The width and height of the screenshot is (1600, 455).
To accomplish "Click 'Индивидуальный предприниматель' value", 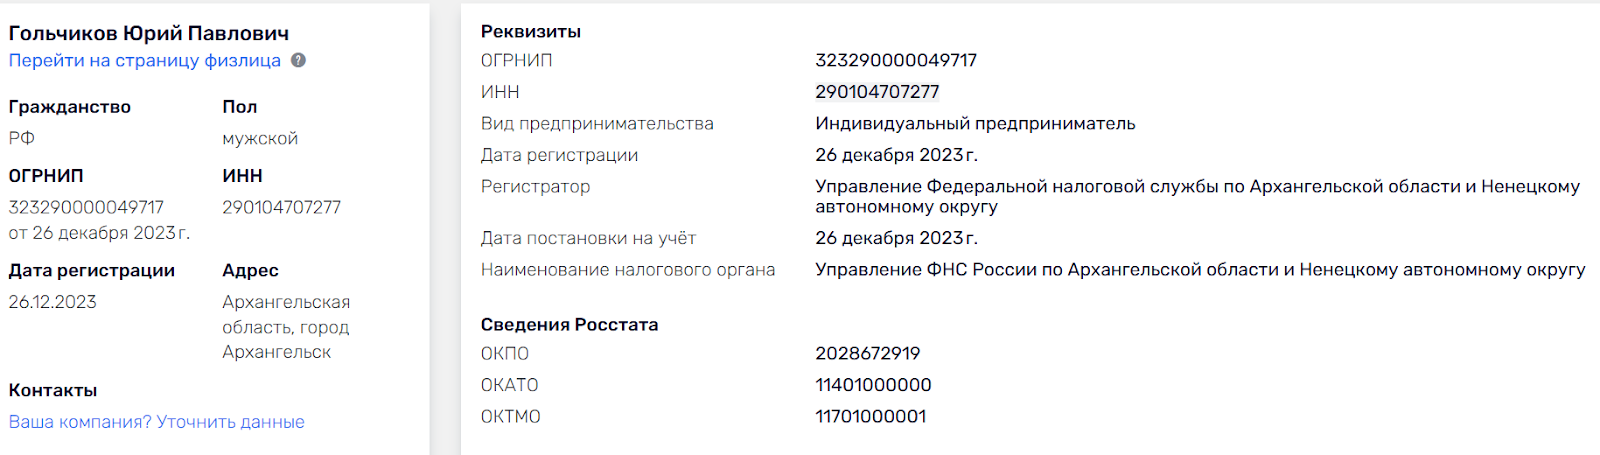I will click(975, 123).
